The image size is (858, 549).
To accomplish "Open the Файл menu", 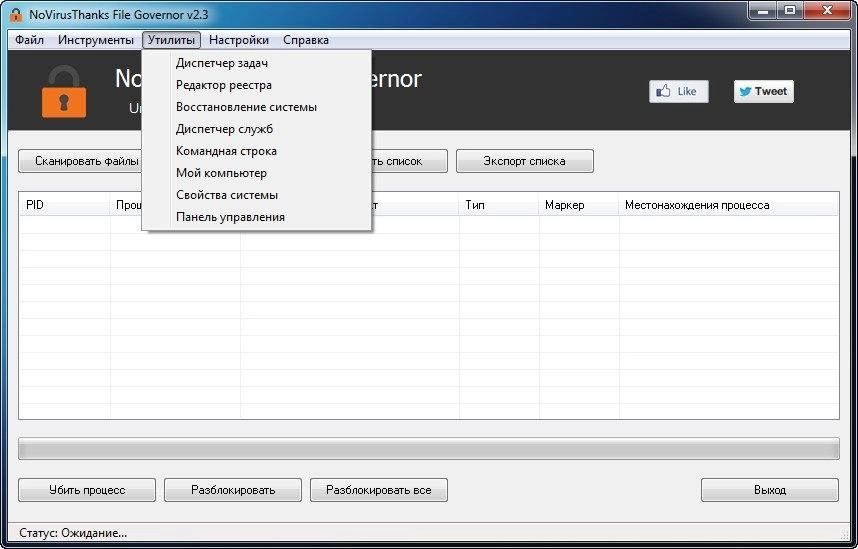I will pos(30,40).
